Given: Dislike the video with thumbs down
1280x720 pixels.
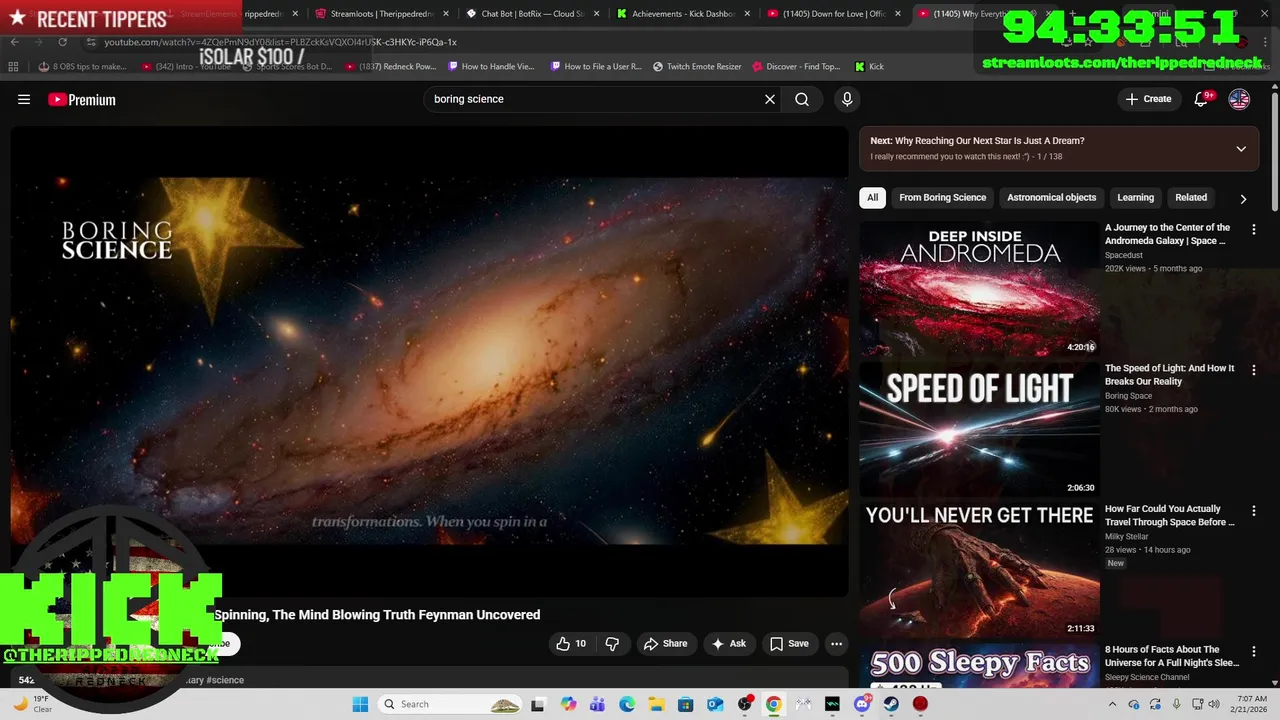Looking at the screenshot, I should pos(613,644).
